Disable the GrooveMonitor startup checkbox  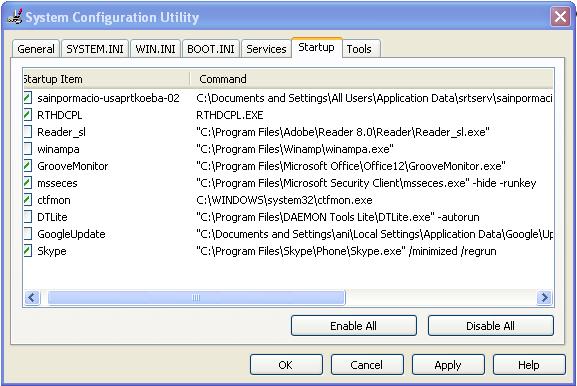[x=28, y=166]
